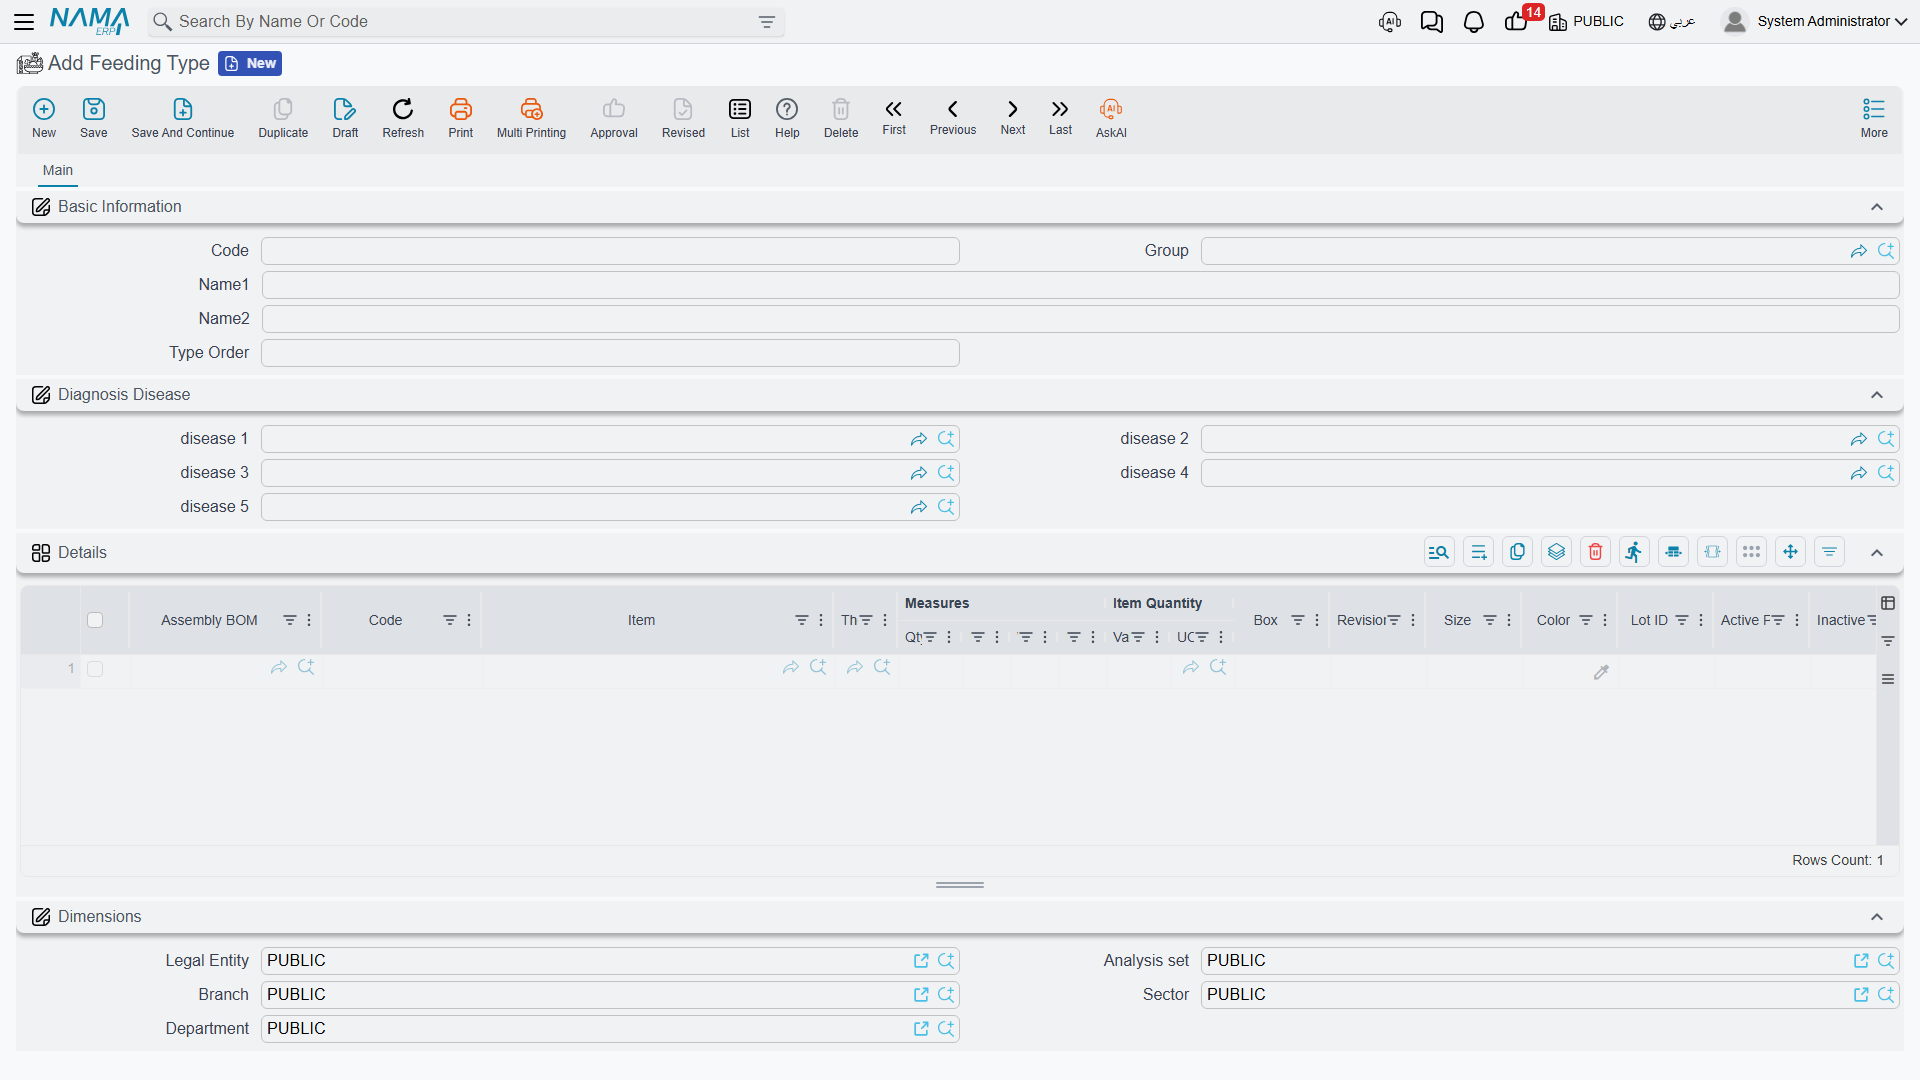
Task: Collapse the Details section
Action: (x=1877, y=553)
